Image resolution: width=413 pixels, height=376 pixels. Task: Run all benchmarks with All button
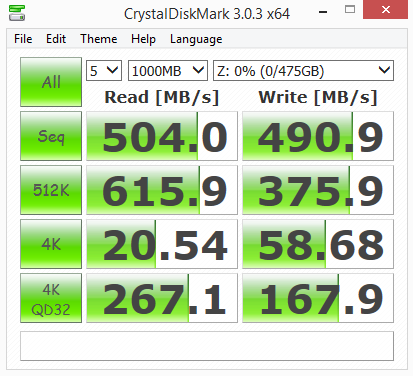tap(51, 82)
